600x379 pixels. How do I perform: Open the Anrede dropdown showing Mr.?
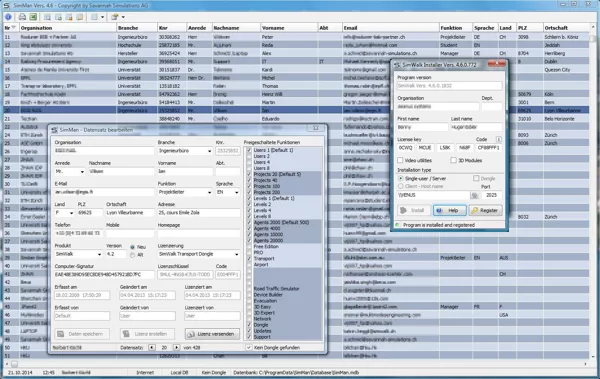click(82, 172)
